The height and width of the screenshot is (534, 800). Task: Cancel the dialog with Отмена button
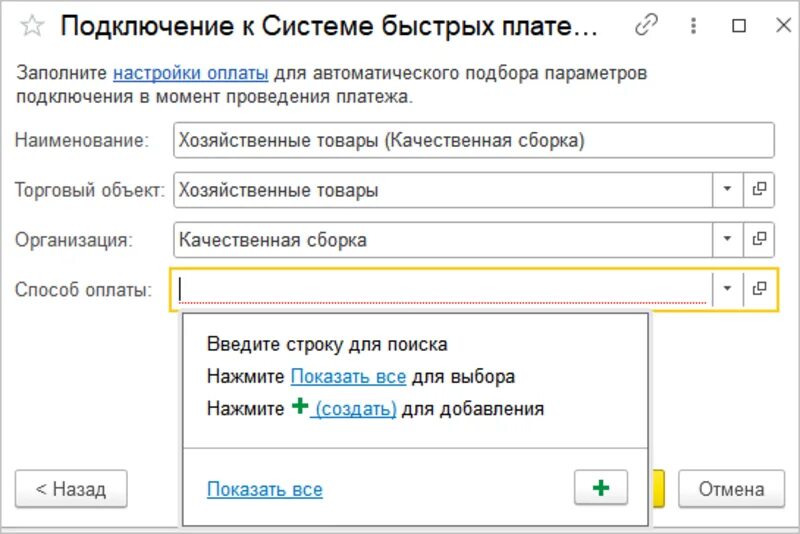731,489
